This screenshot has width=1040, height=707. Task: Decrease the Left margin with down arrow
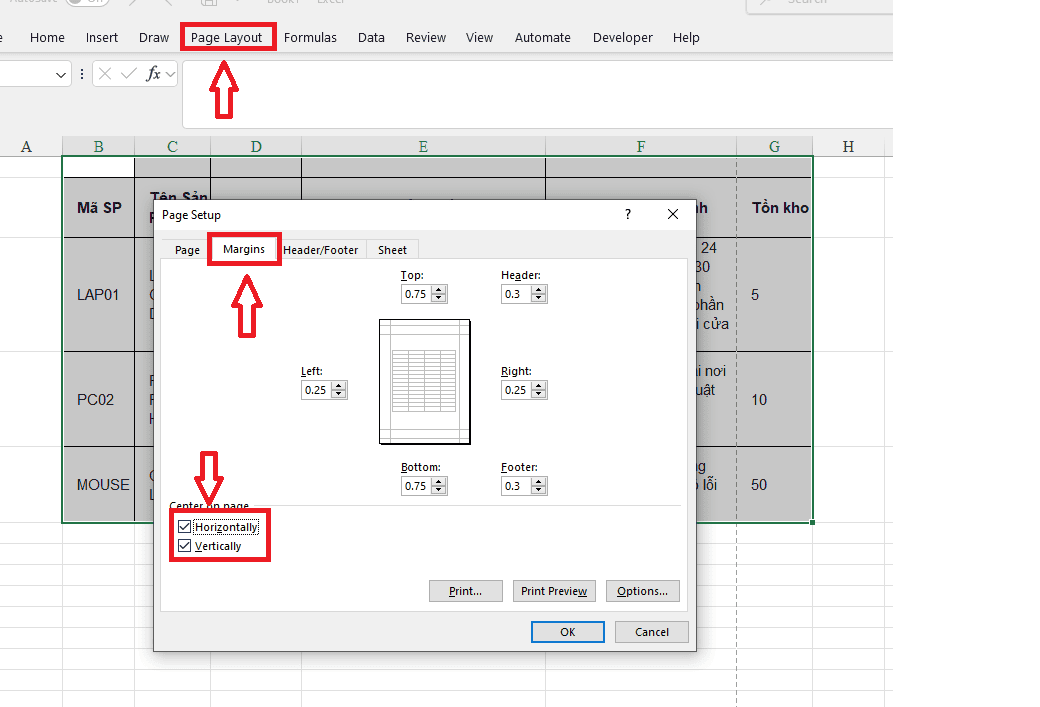pos(339,395)
